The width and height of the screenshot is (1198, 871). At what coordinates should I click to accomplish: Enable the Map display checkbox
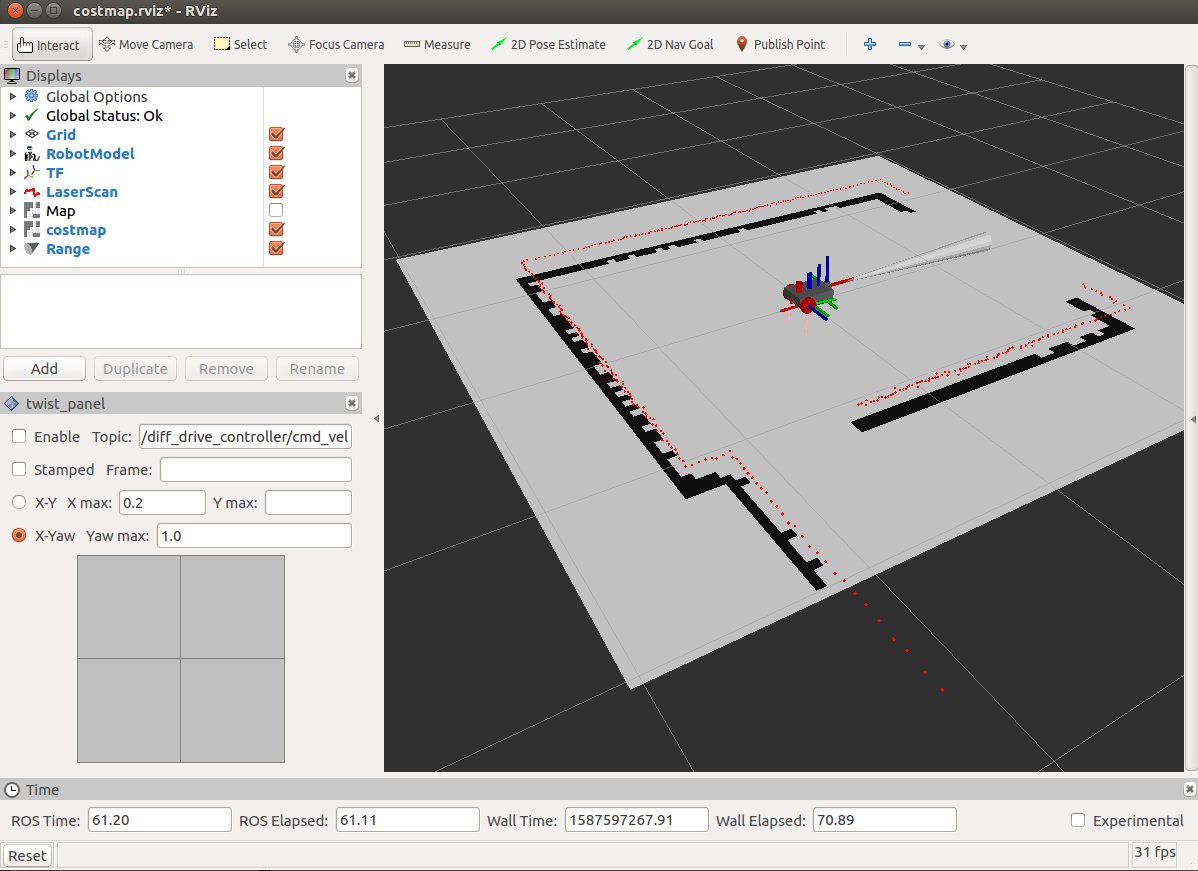pyautogui.click(x=277, y=210)
